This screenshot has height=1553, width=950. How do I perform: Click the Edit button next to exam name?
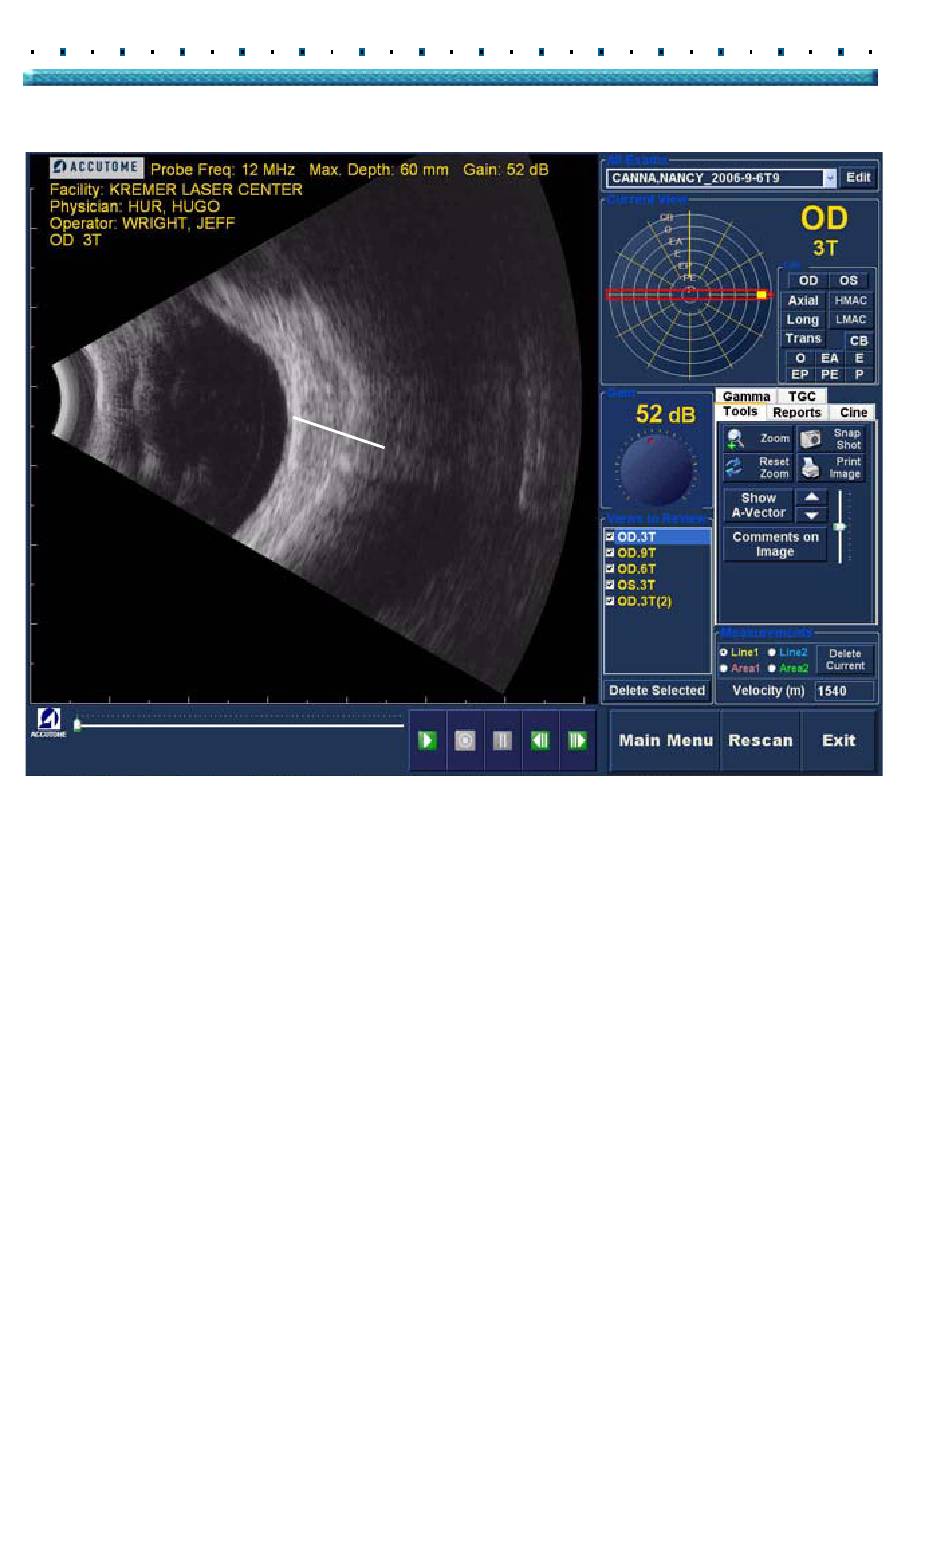point(858,177)
